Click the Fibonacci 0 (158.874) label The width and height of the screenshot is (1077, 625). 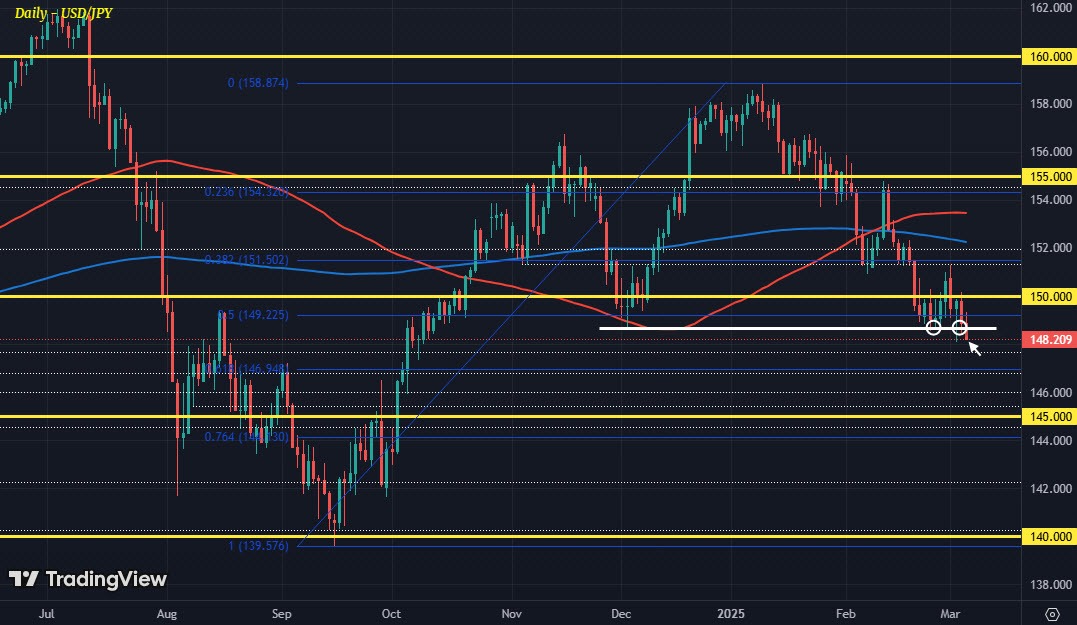point(258,82)
